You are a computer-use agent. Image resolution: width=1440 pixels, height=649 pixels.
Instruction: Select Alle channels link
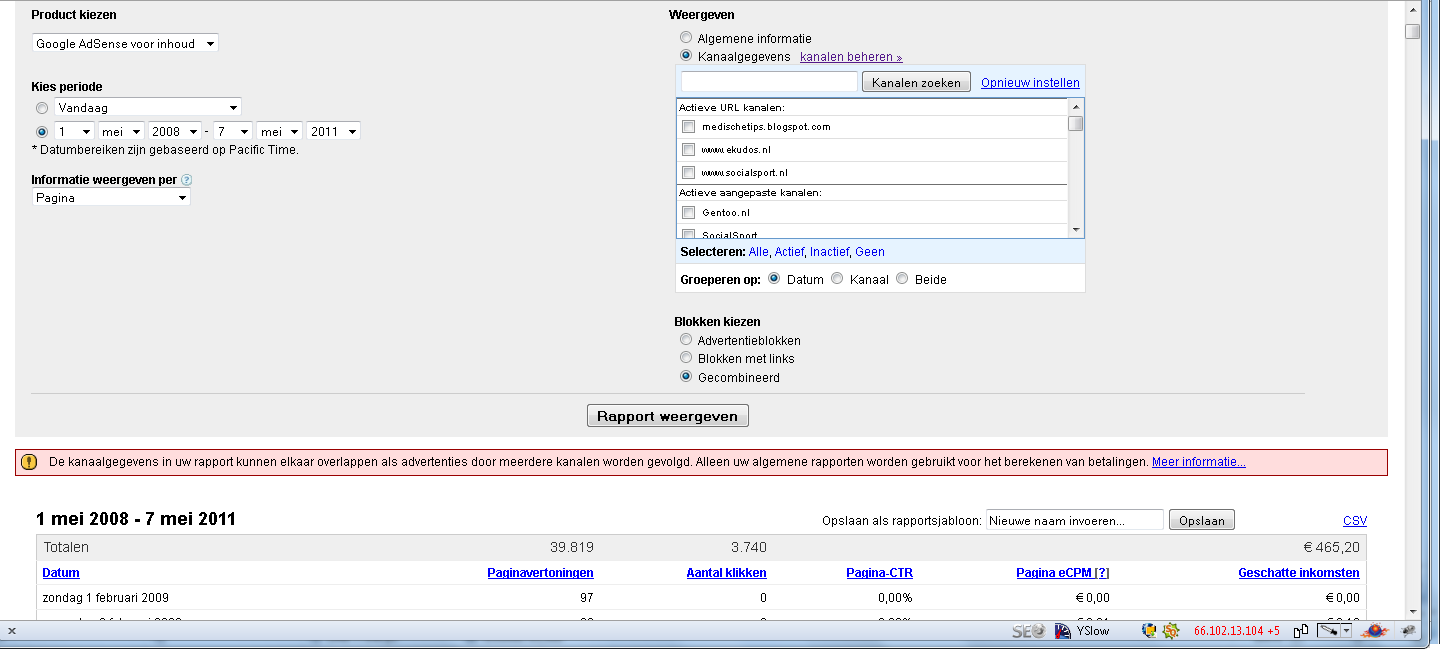(x=758, y=252)
